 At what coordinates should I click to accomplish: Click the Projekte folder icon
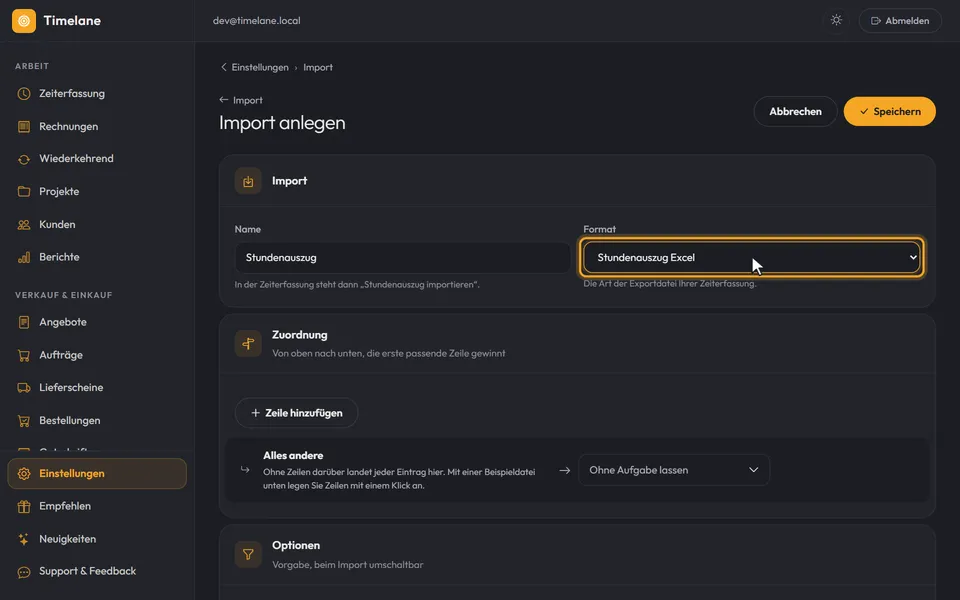[x=24, y=192]
